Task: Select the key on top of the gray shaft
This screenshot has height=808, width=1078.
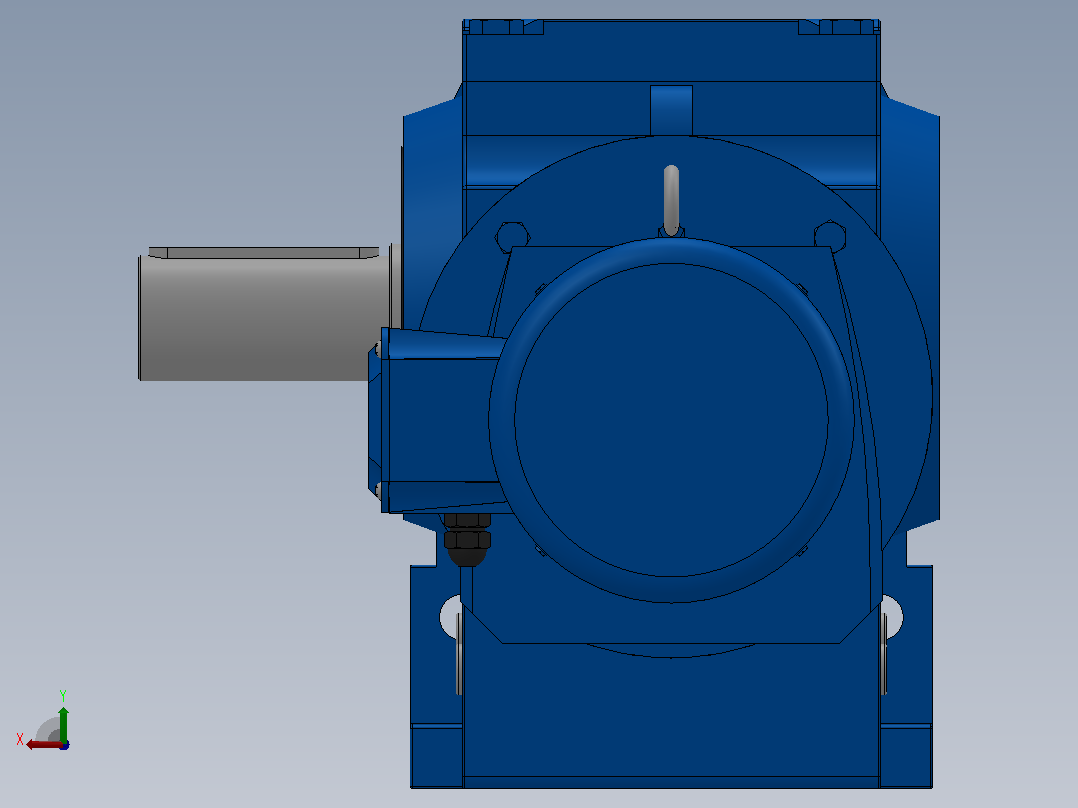Action: pyautogui.click(x=264, y=252)
